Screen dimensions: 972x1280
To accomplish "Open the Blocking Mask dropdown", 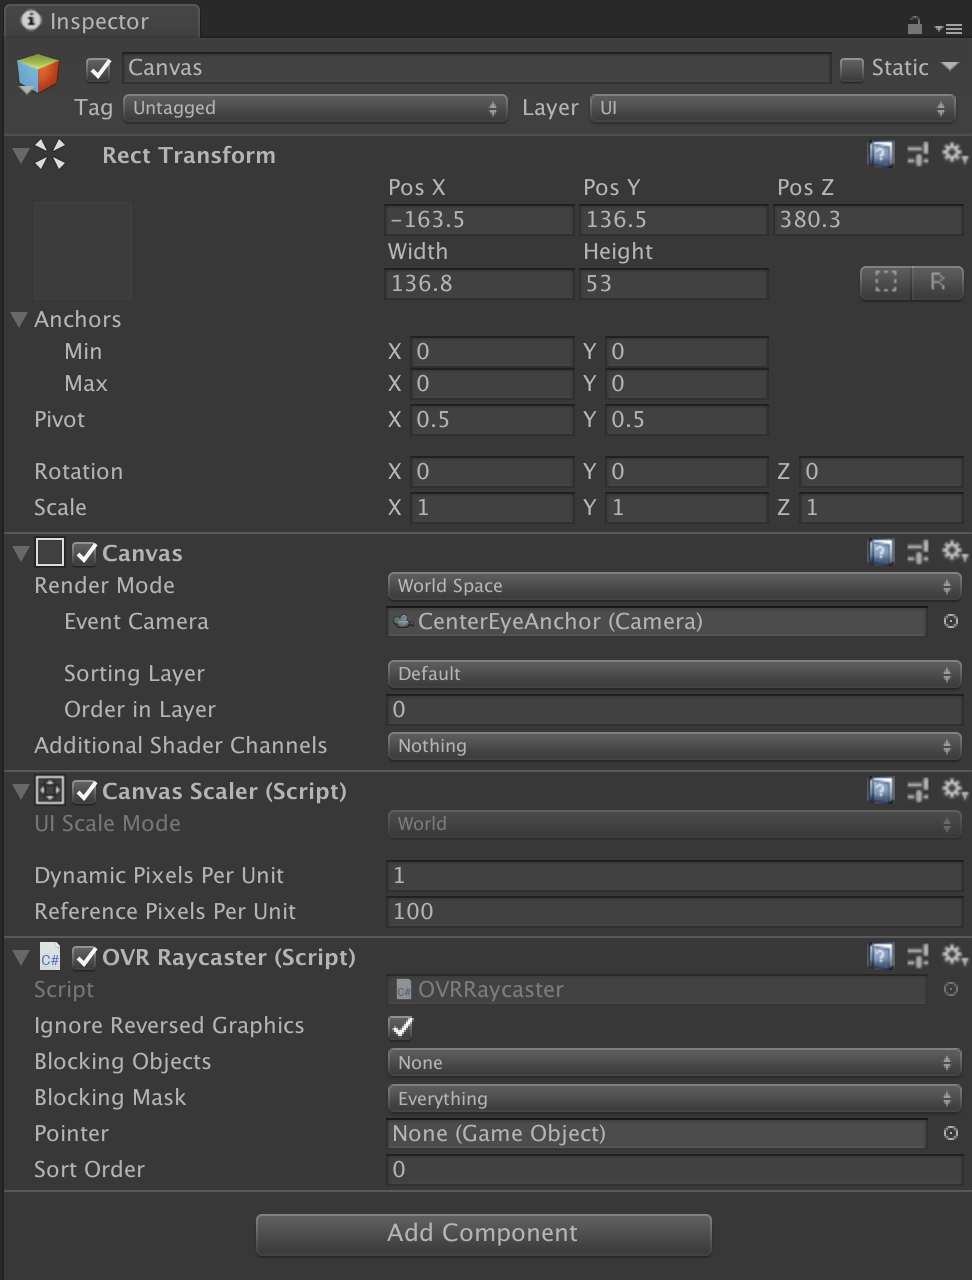I will [674, 1098].
